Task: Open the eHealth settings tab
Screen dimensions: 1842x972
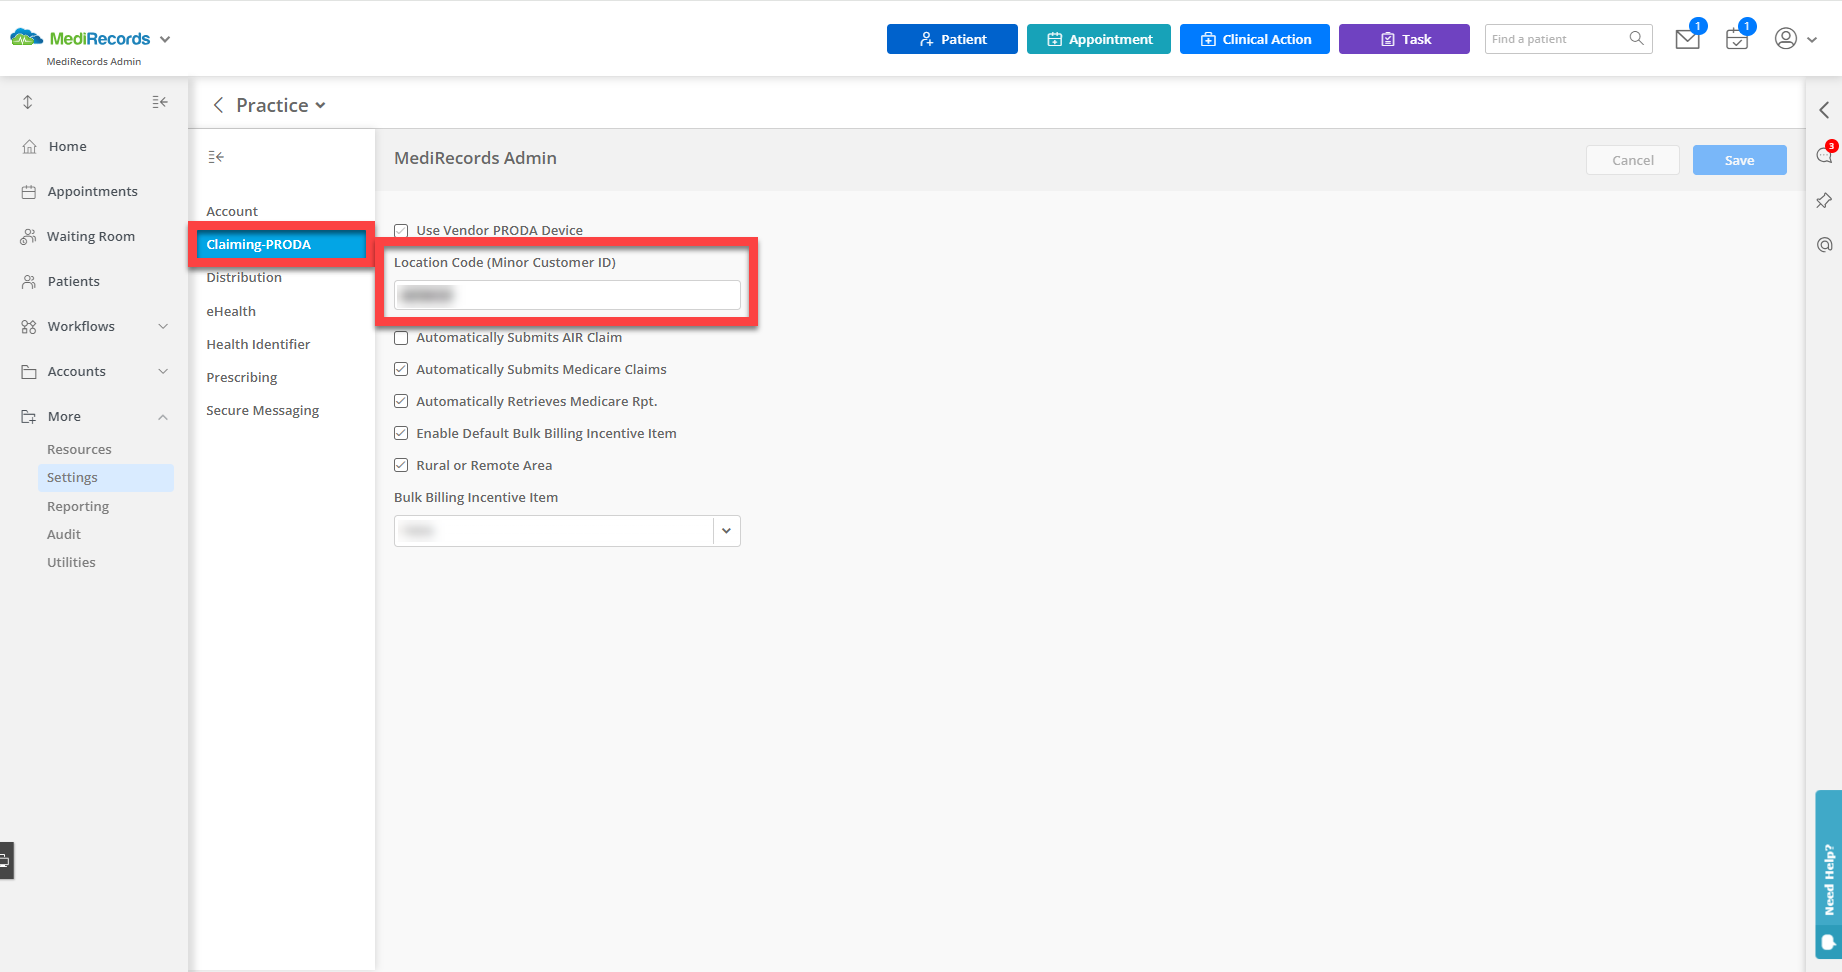Action: point(231,311)
